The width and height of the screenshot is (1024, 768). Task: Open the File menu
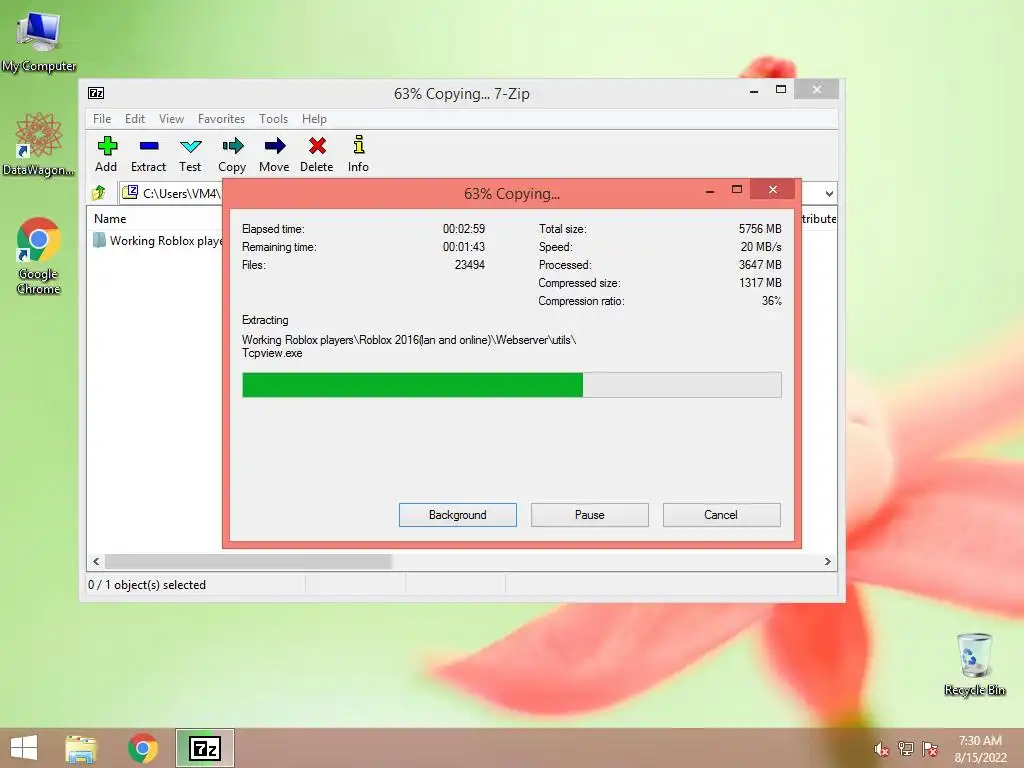pos(102,119)
